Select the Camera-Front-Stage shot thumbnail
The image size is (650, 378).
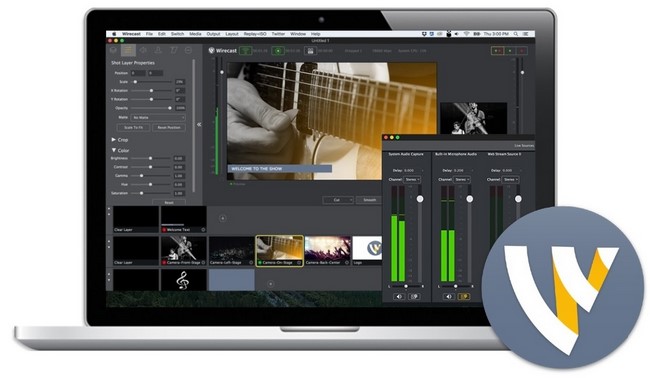coord(184,251)
